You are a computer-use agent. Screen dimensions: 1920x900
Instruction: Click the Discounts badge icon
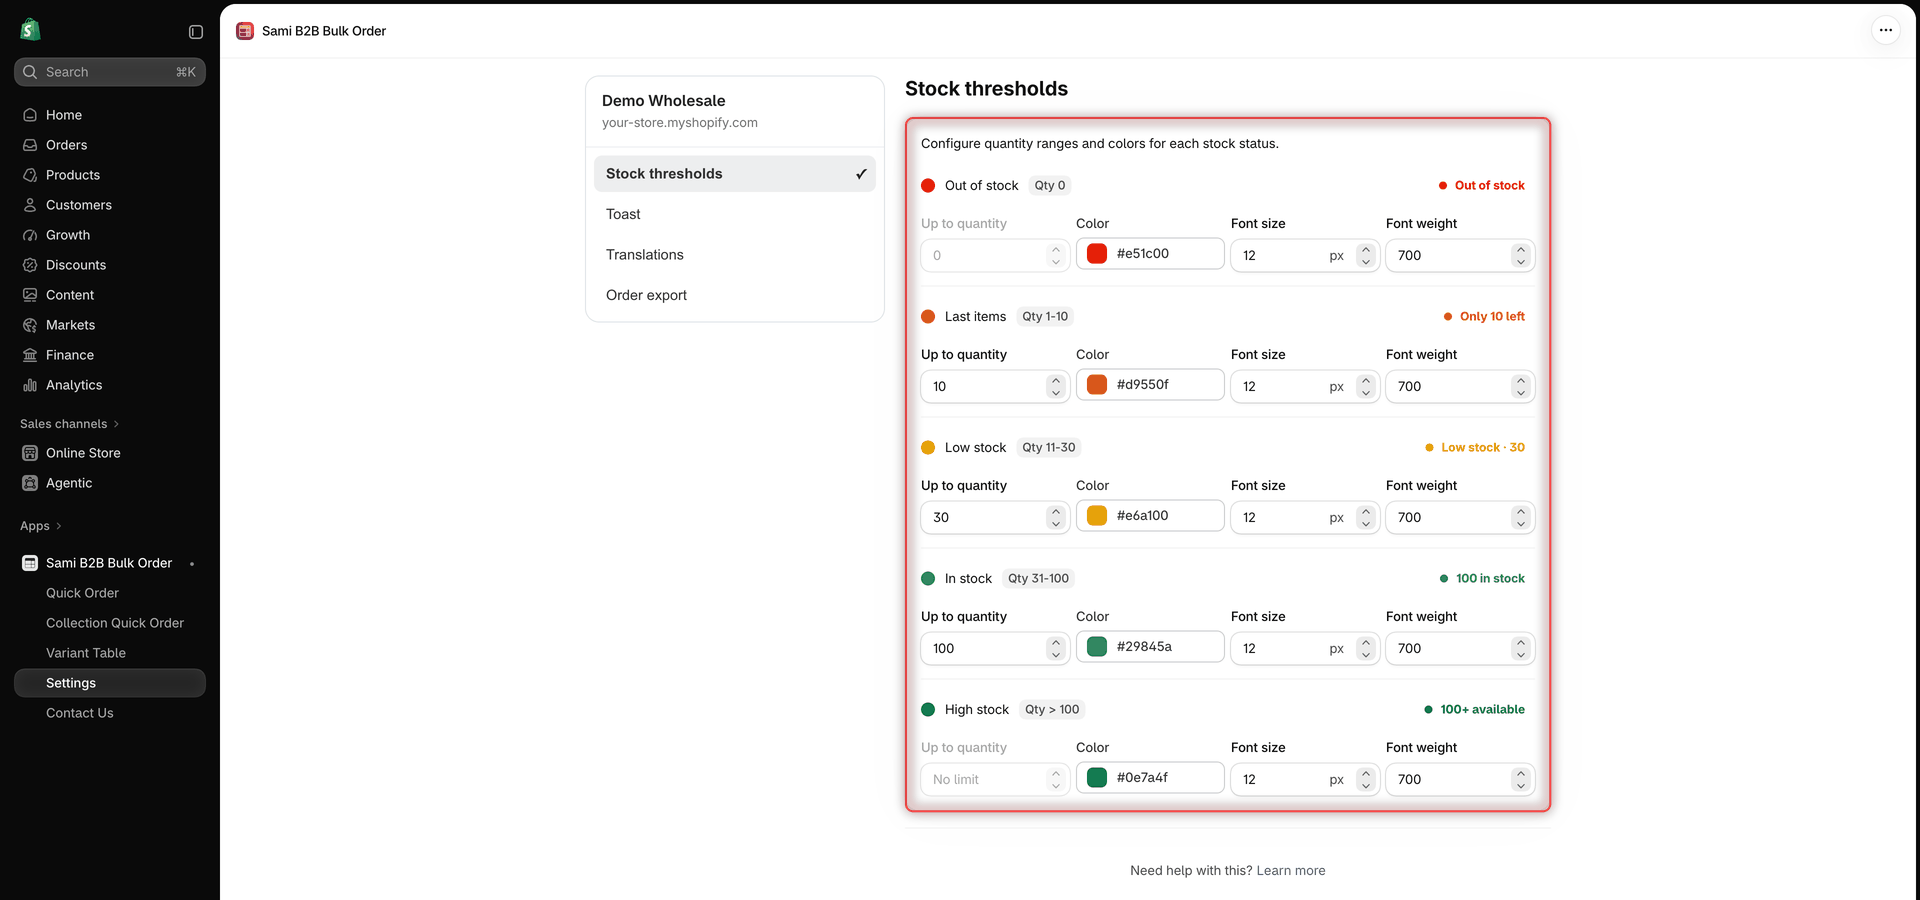coord(30,265)
